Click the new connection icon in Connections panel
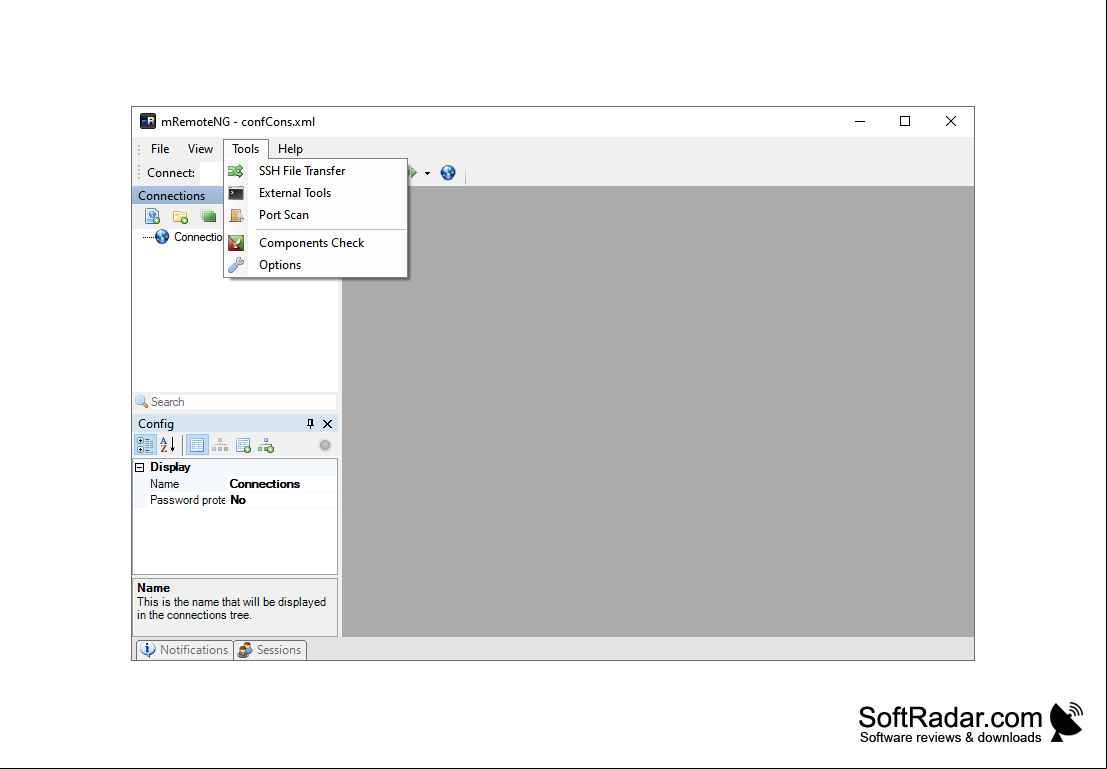This screenshot has height=769, width=1107. click(152, 216)
